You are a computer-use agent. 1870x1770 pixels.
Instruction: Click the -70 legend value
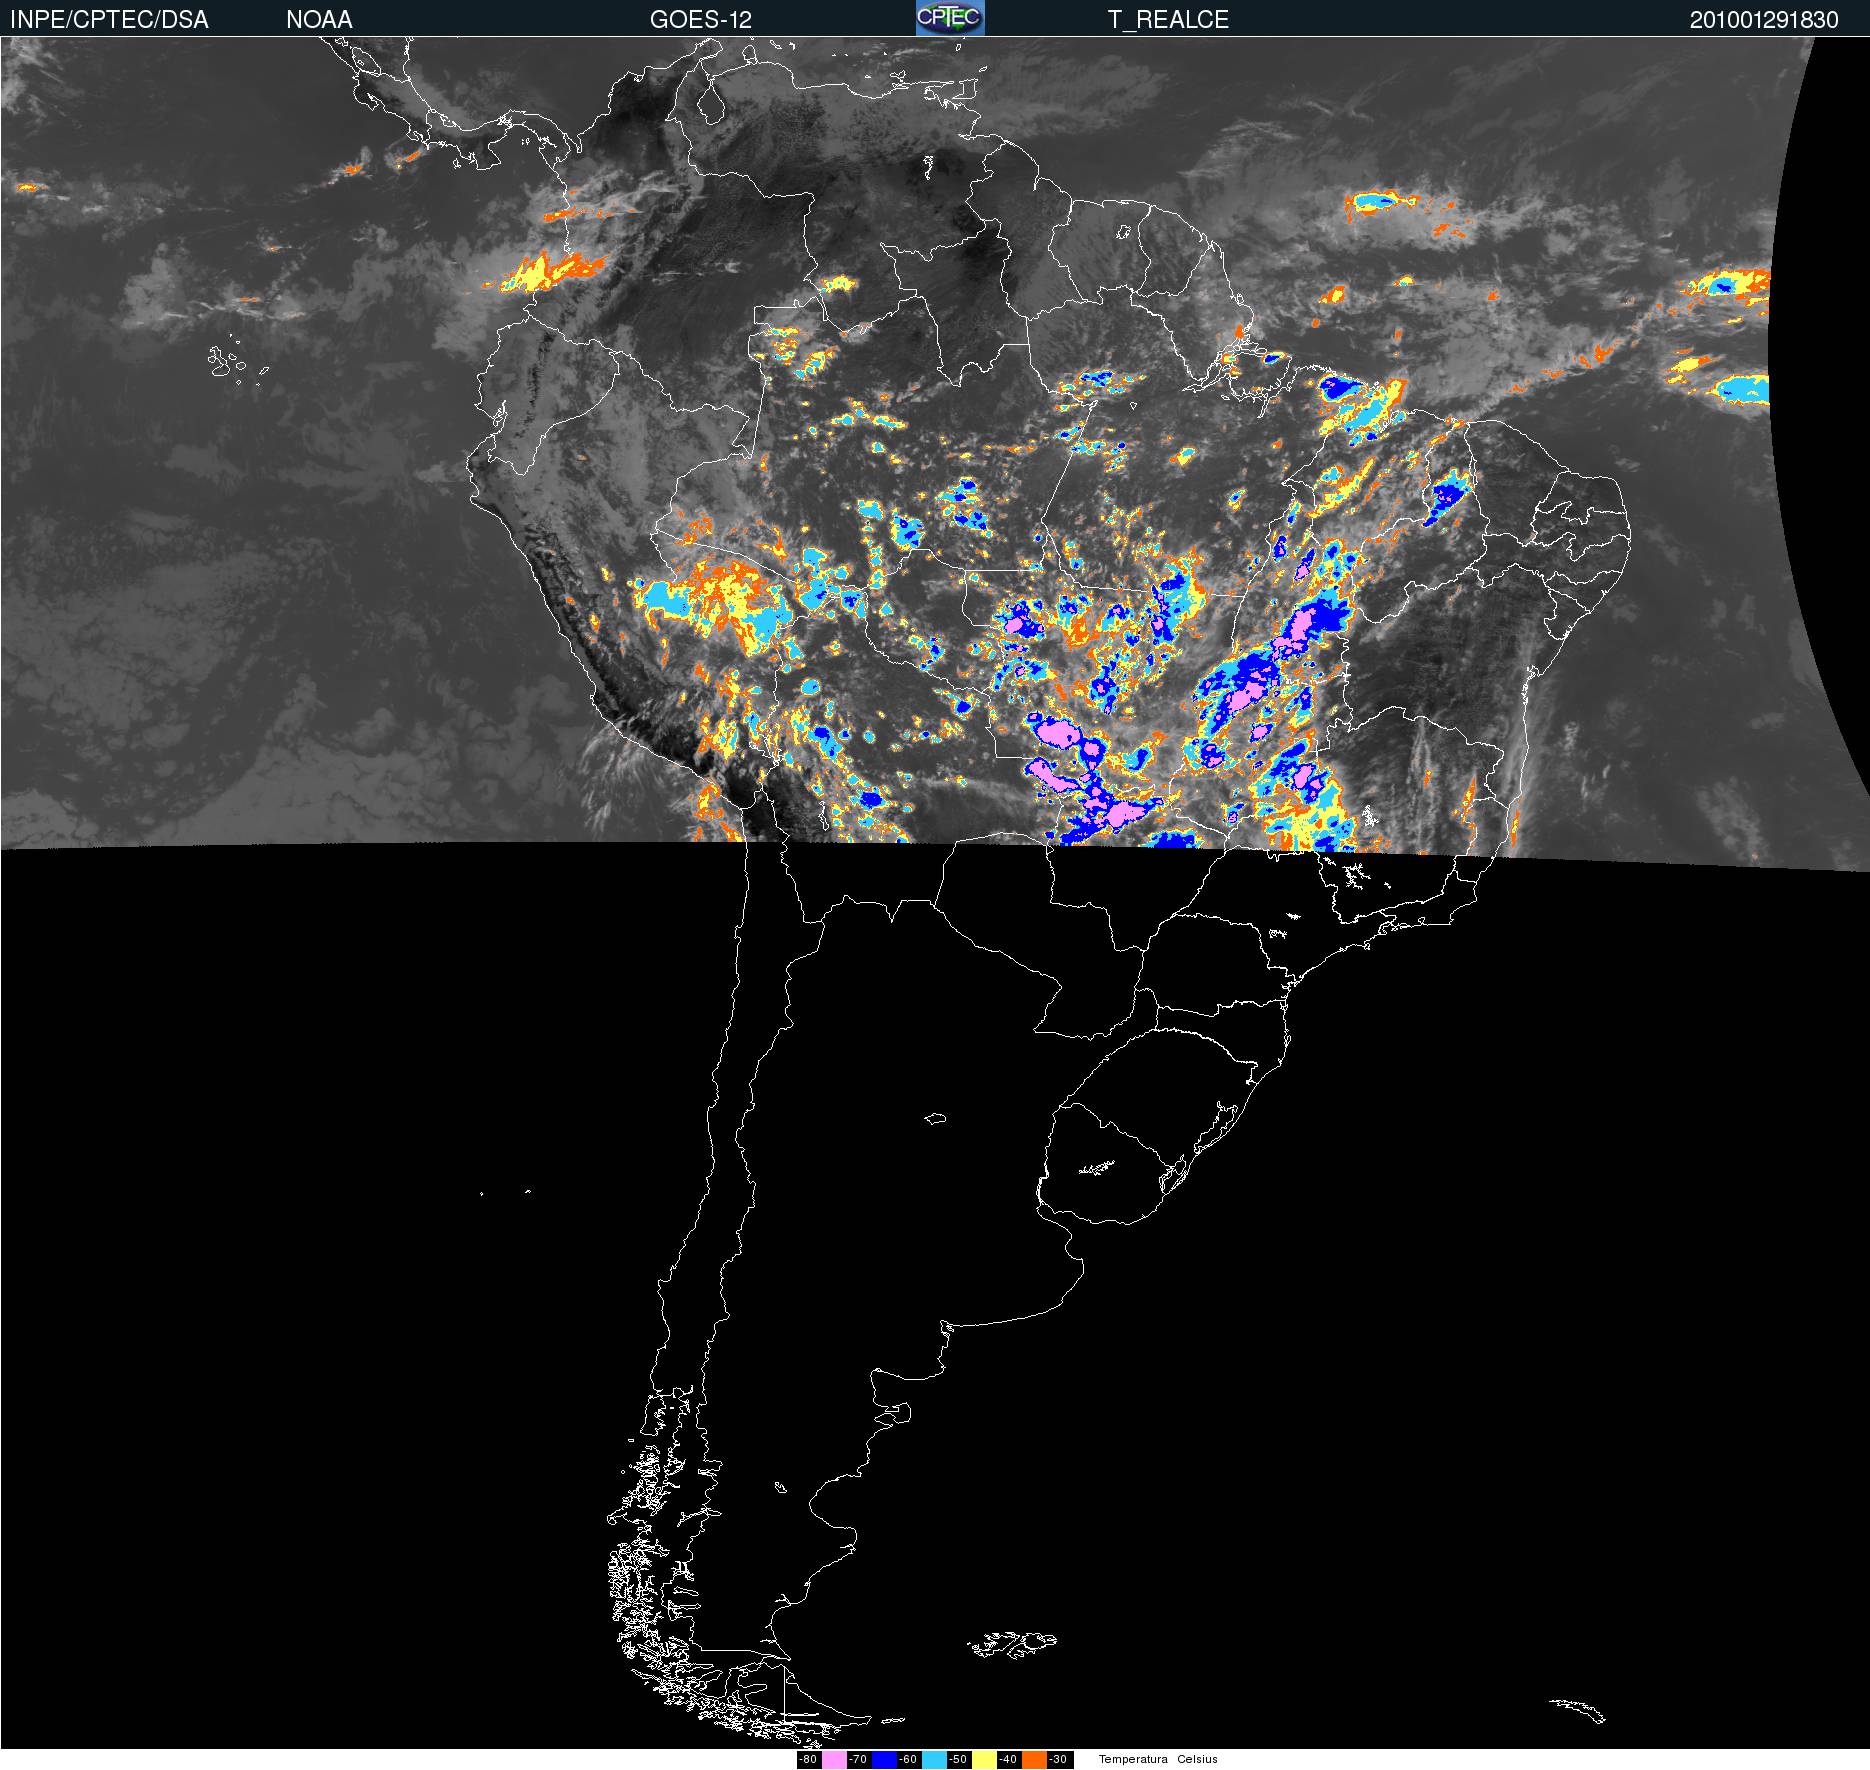858,1759
